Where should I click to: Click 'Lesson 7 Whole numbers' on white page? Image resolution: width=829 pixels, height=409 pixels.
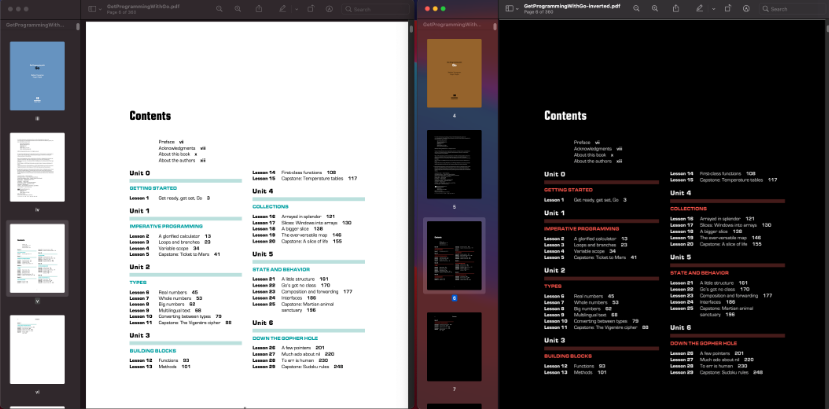(x=166, y=298)
